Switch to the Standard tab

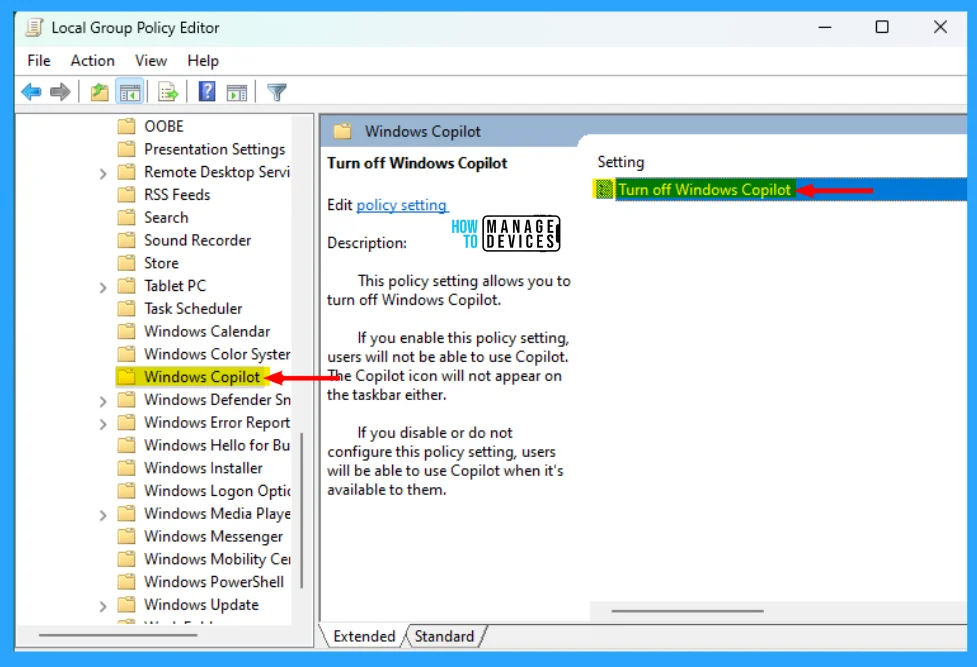[x=444, y=636]
